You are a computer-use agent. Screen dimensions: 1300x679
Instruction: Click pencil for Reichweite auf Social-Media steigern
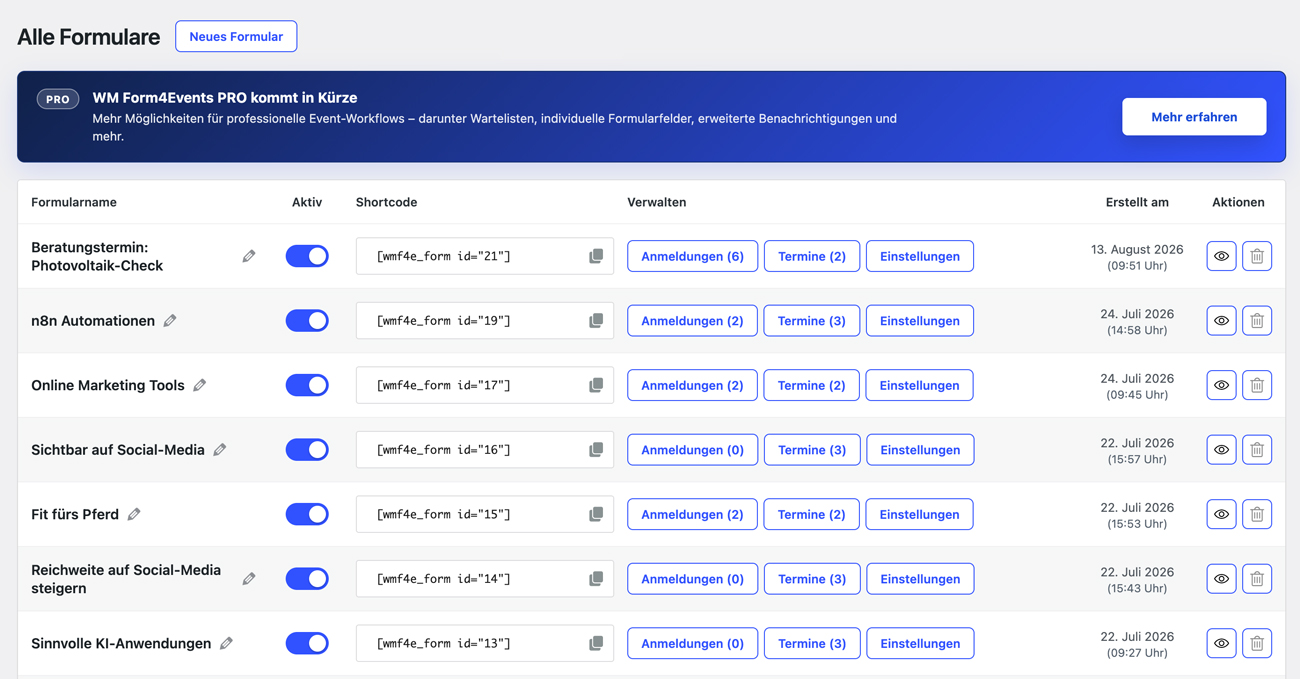pos(249,579)
